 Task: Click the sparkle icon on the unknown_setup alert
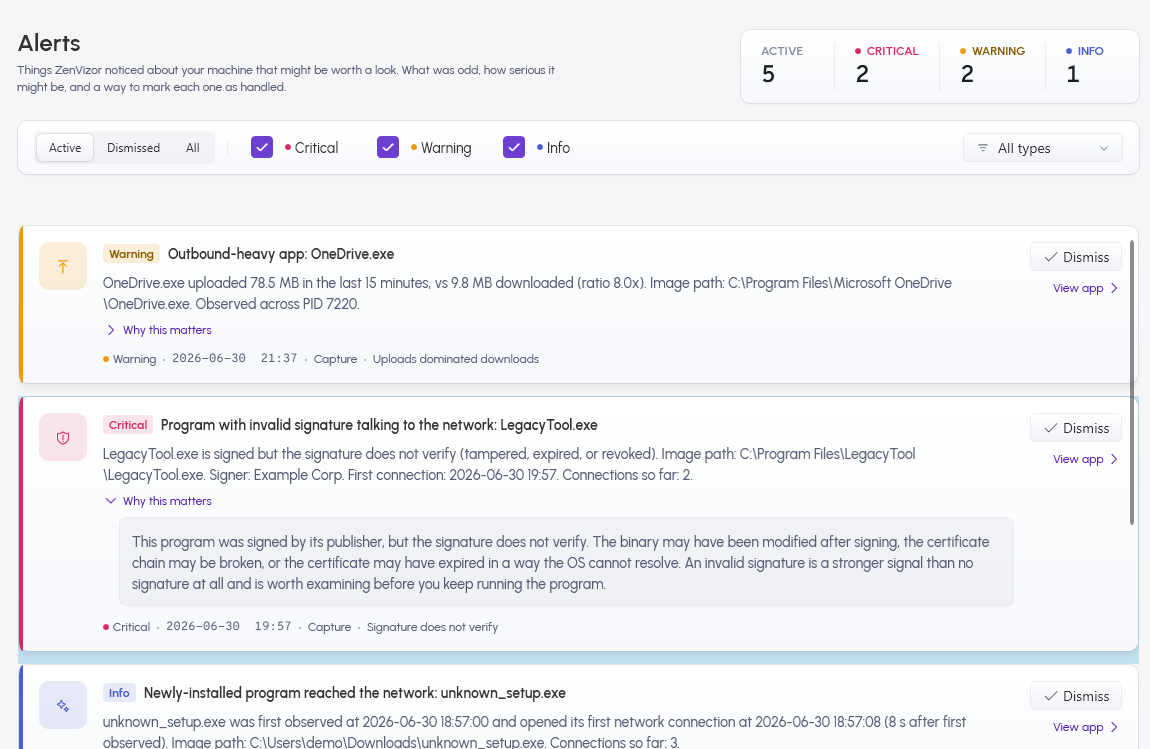[63, 705]
